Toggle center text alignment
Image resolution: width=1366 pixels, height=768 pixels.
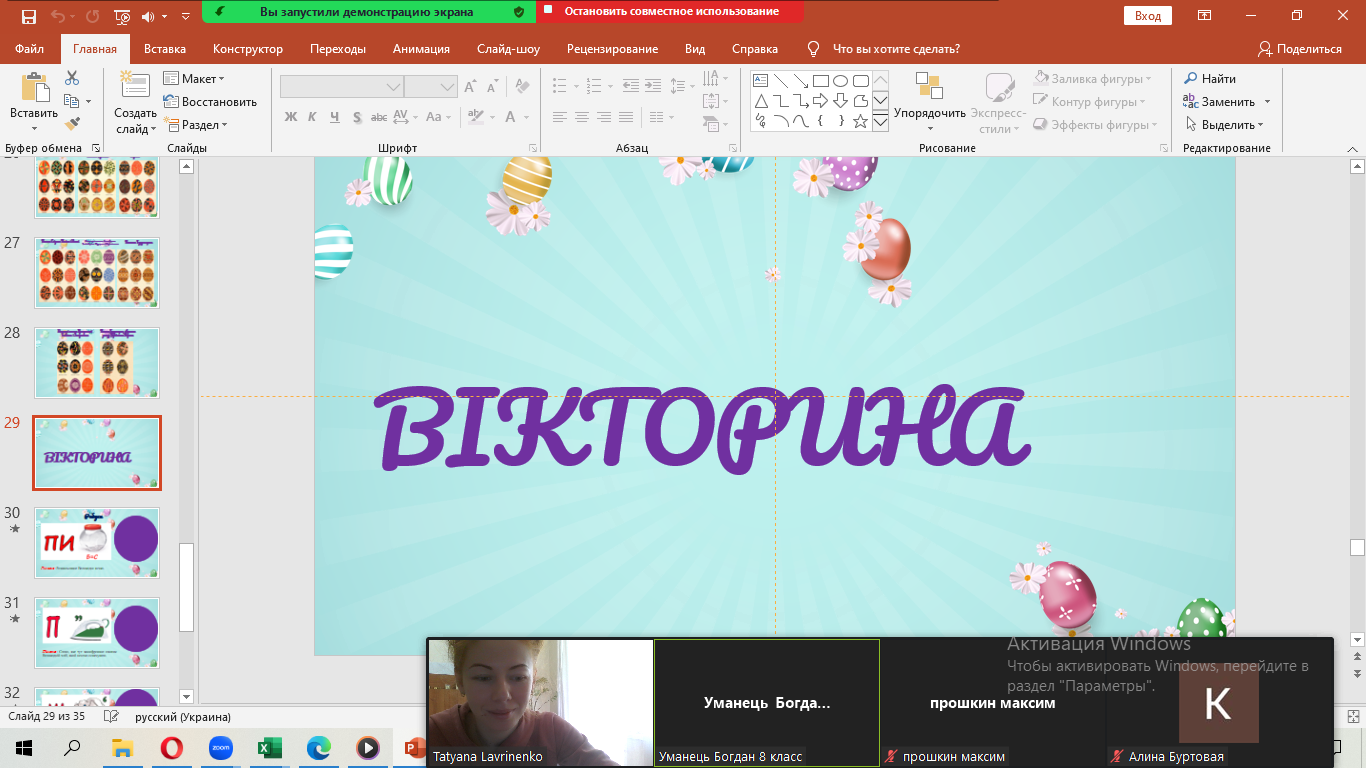tap(582, 117)
